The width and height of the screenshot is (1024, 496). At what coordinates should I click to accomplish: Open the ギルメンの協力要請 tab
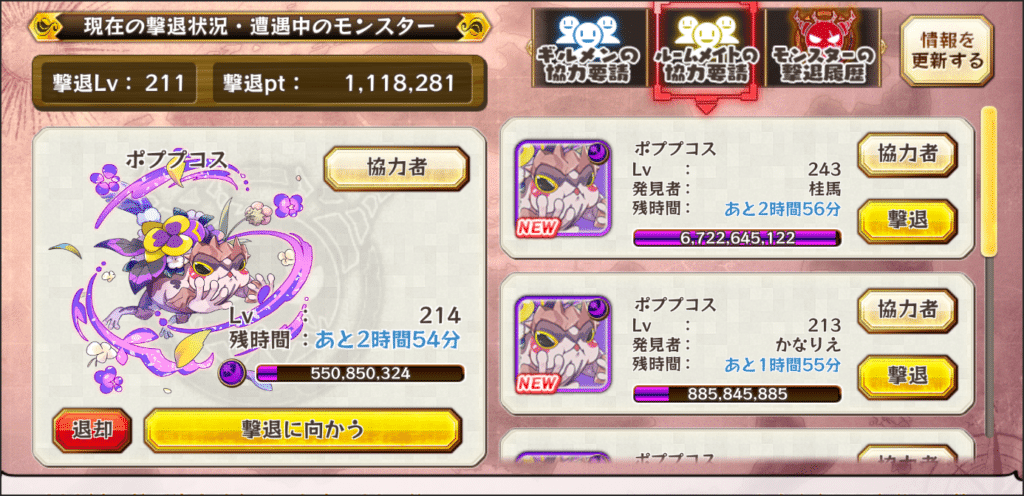(588, 50)
